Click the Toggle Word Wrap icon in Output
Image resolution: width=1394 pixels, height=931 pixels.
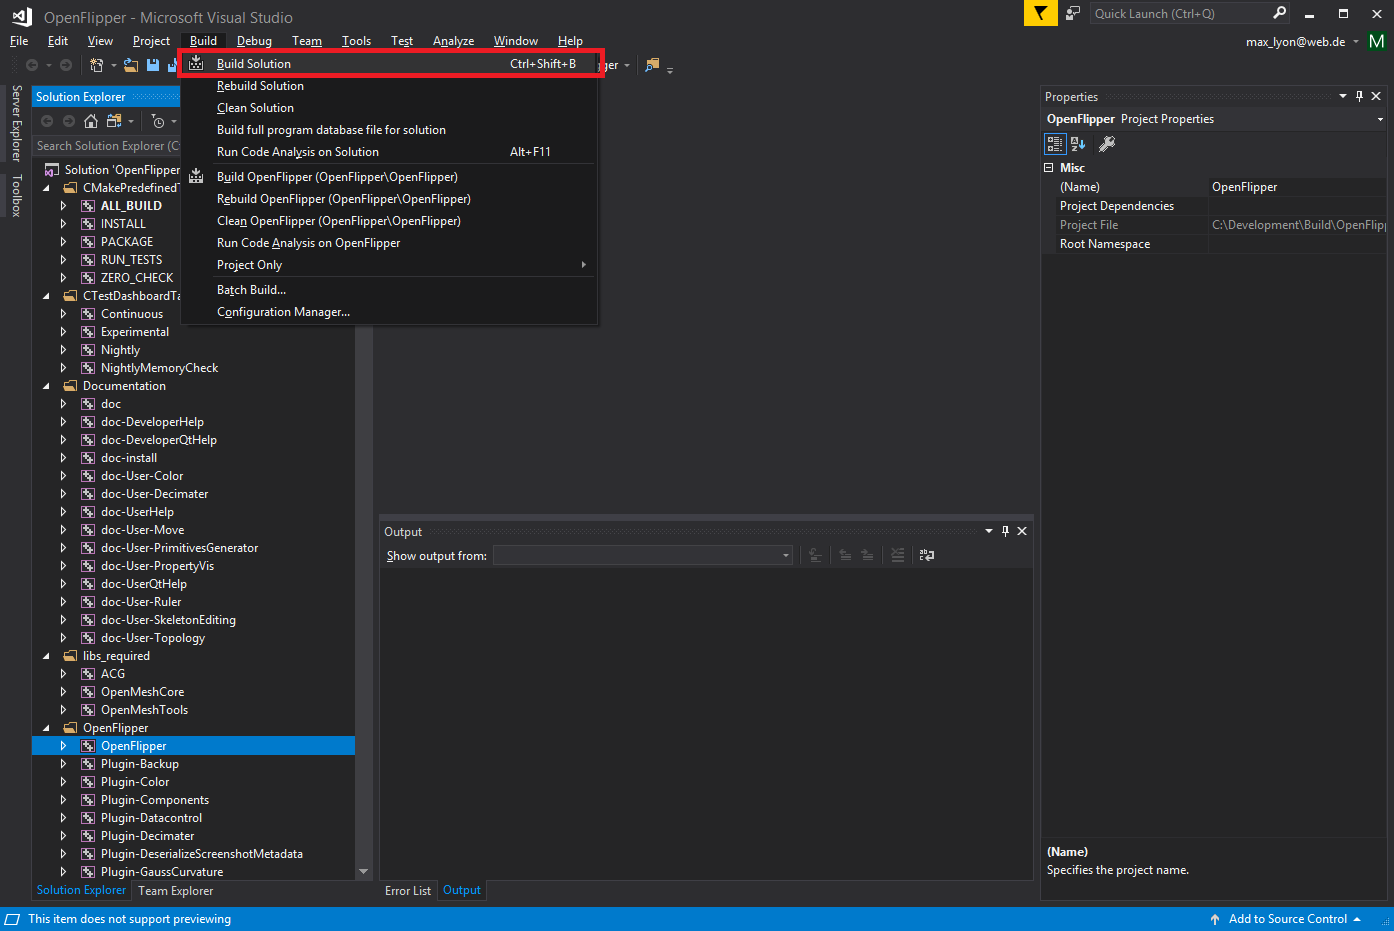(926, 554)
